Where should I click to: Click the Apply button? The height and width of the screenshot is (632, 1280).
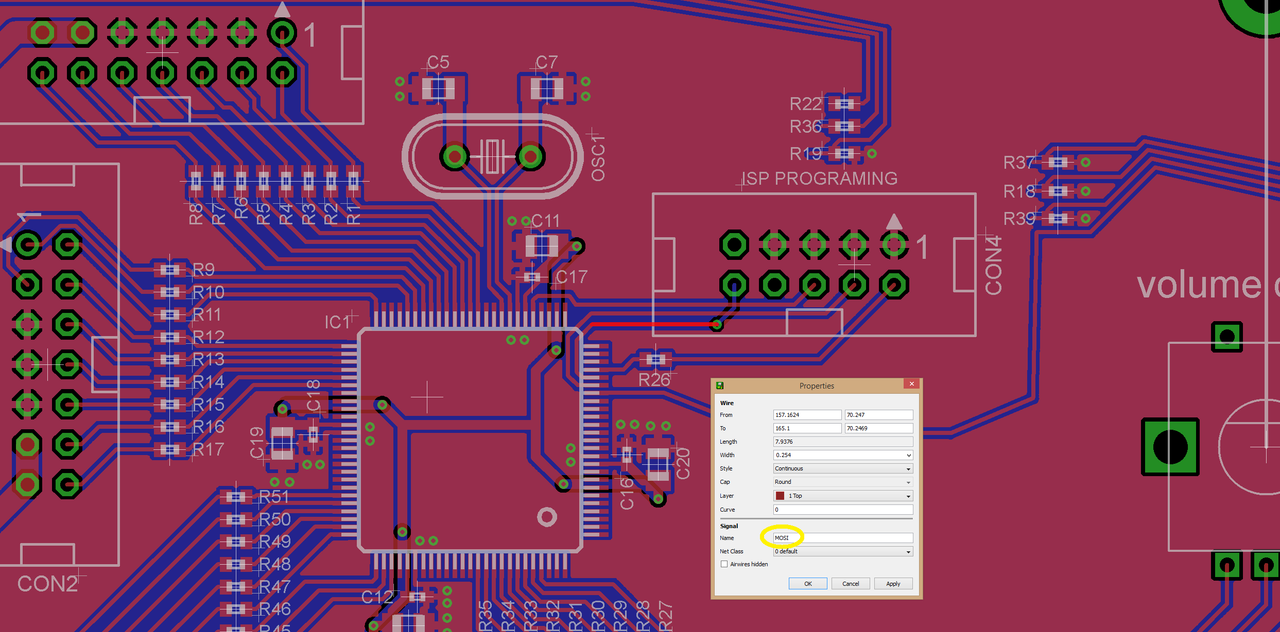(x=893, y=583)
